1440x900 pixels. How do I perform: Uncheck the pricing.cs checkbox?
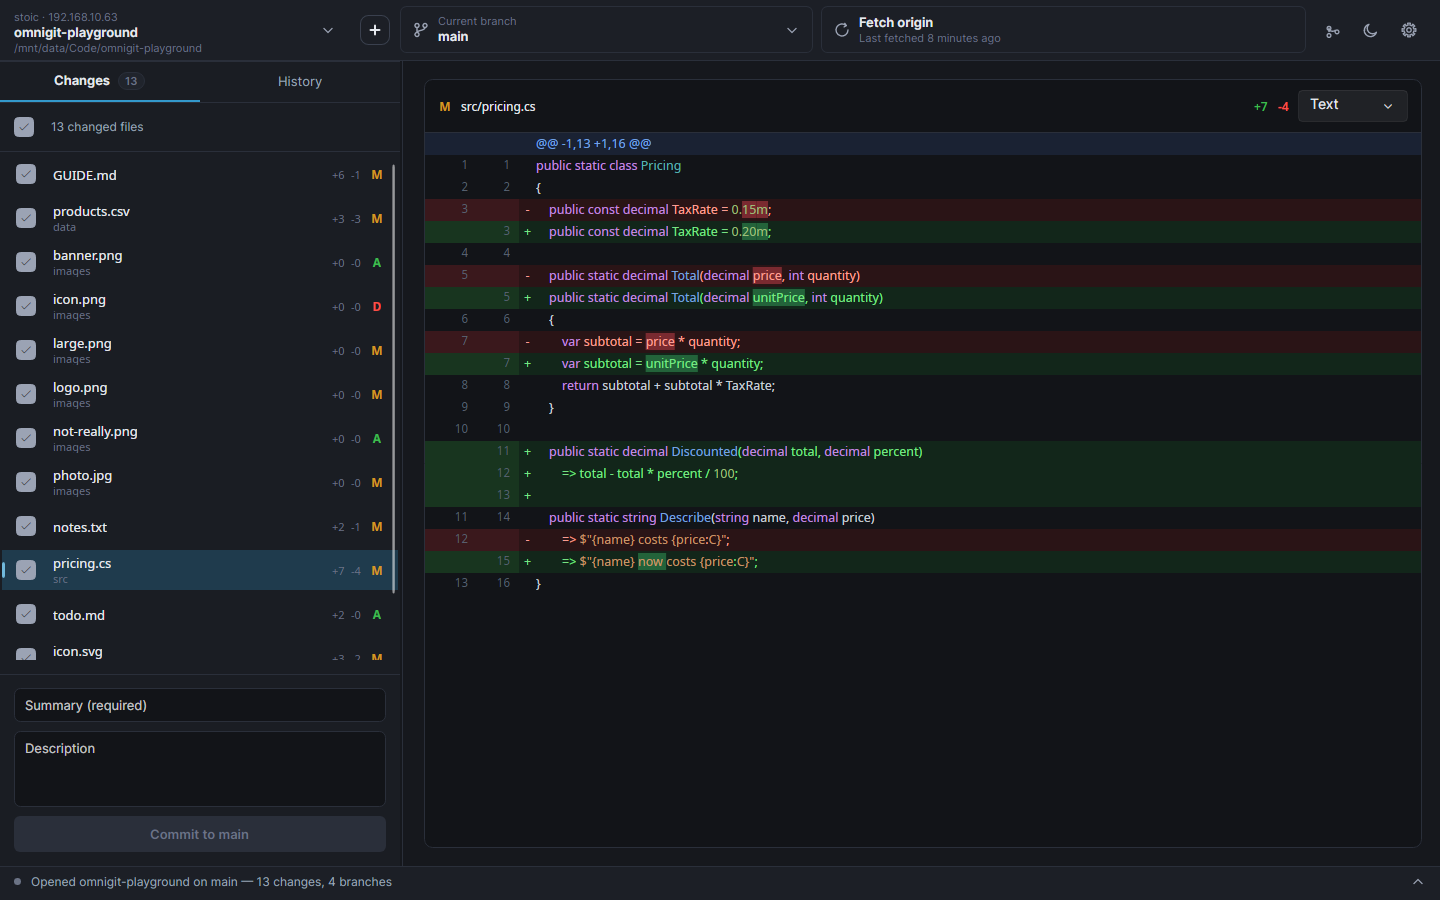point(26,570)
